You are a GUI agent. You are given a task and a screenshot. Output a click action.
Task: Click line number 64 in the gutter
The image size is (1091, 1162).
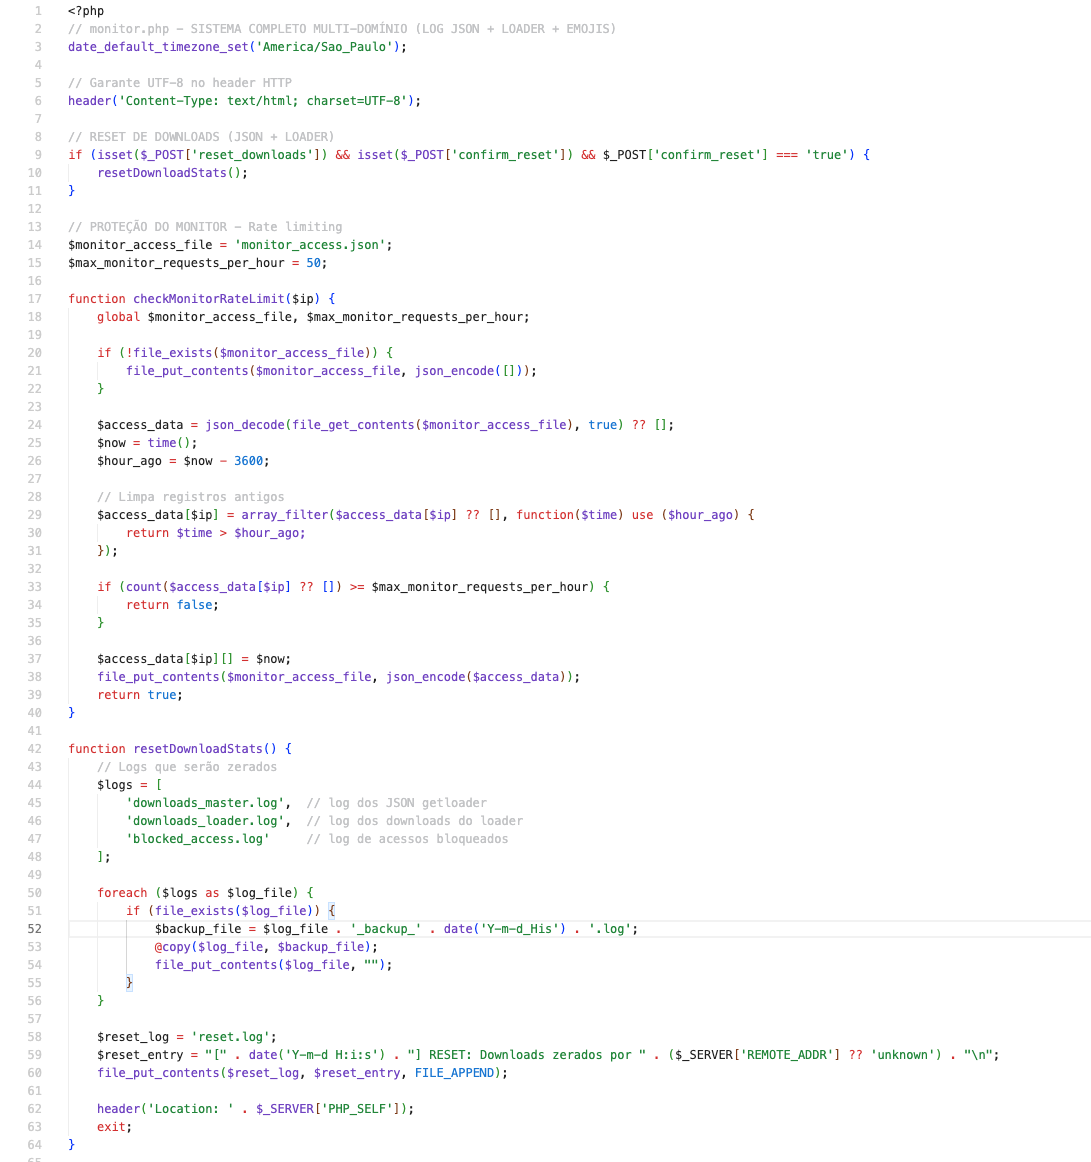coord(35,1144)
